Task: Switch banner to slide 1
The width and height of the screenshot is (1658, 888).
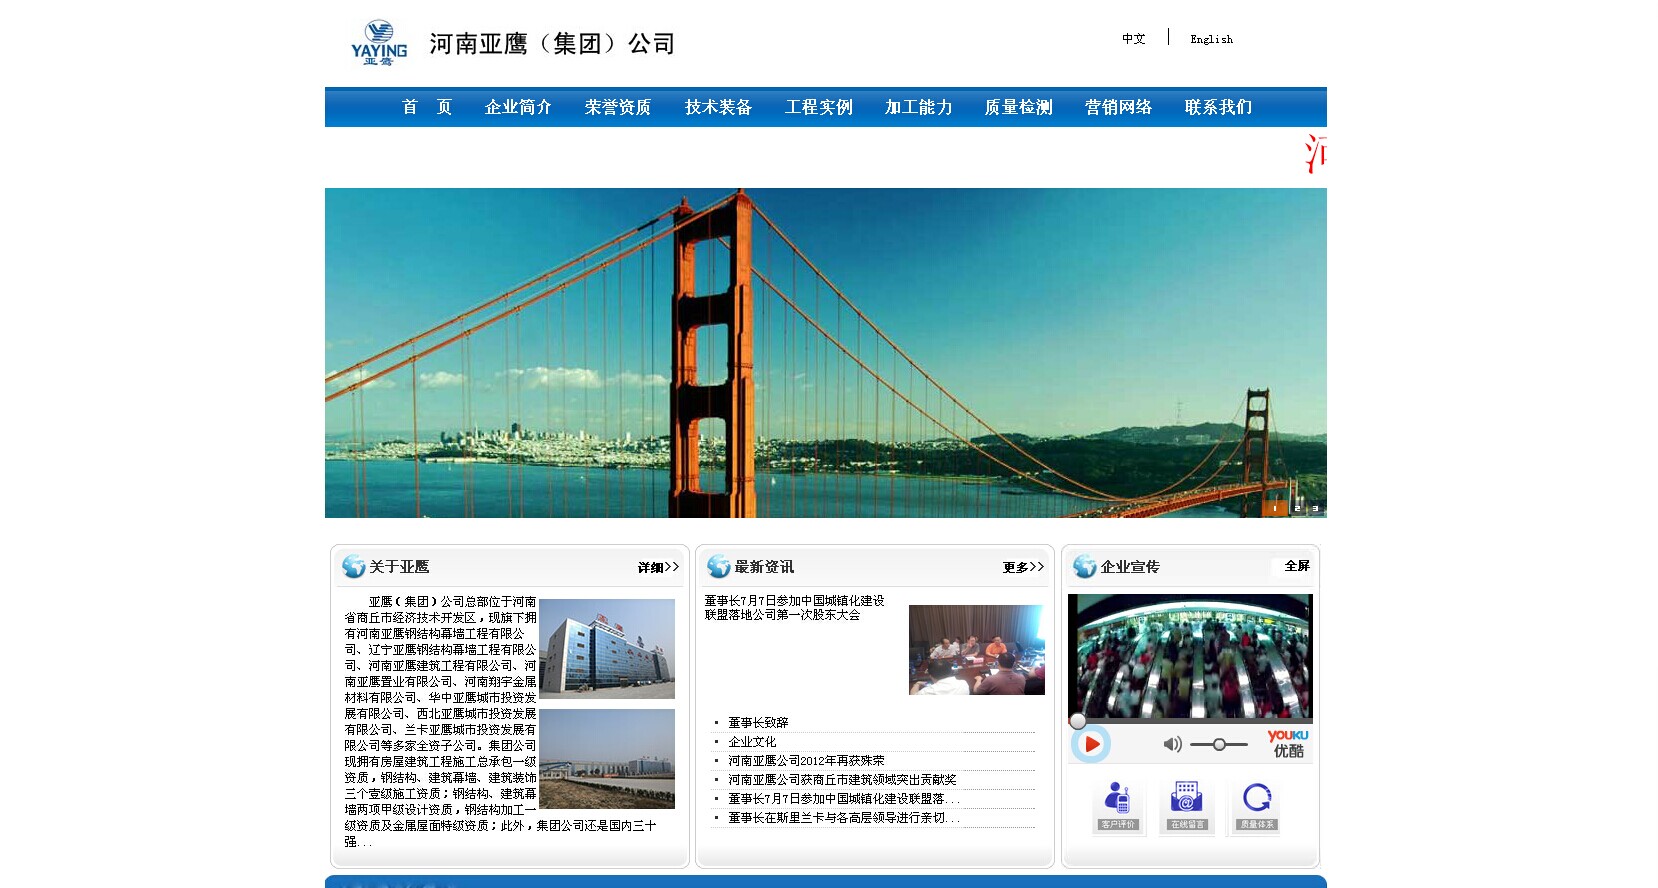Action: tap(1274, 508)
